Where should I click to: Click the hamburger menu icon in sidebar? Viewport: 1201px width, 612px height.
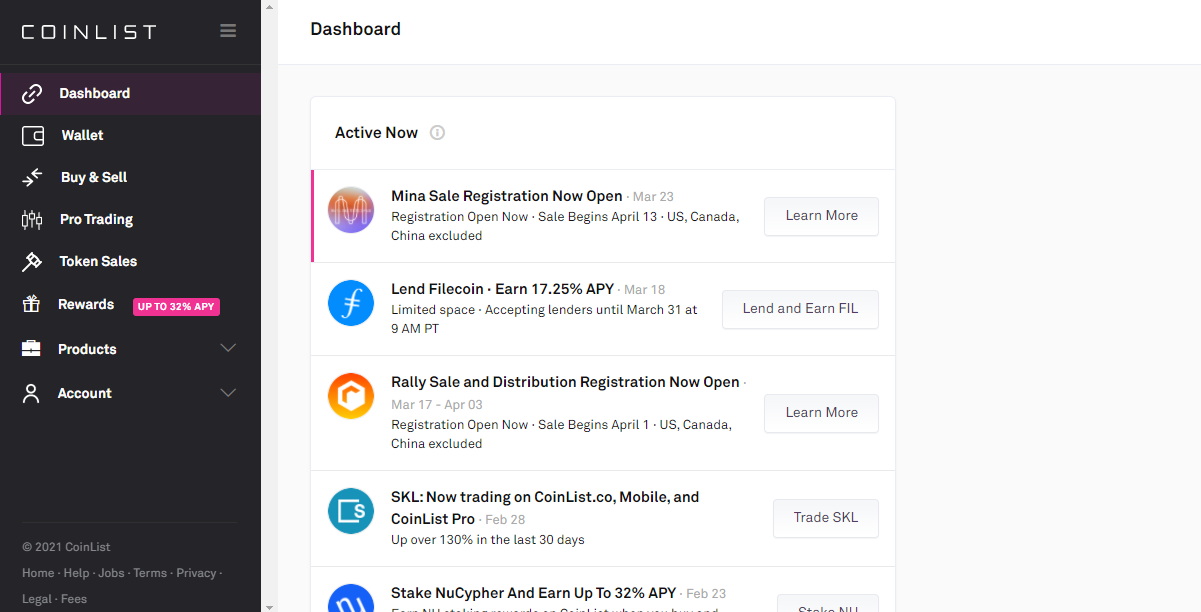228,31
